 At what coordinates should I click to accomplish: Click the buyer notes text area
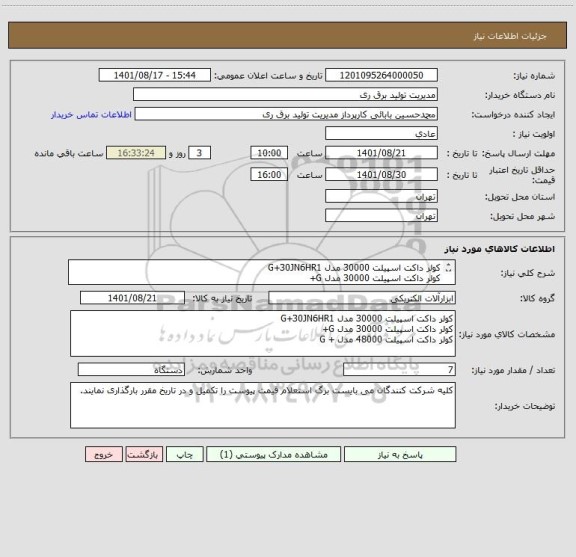[263, 405]
